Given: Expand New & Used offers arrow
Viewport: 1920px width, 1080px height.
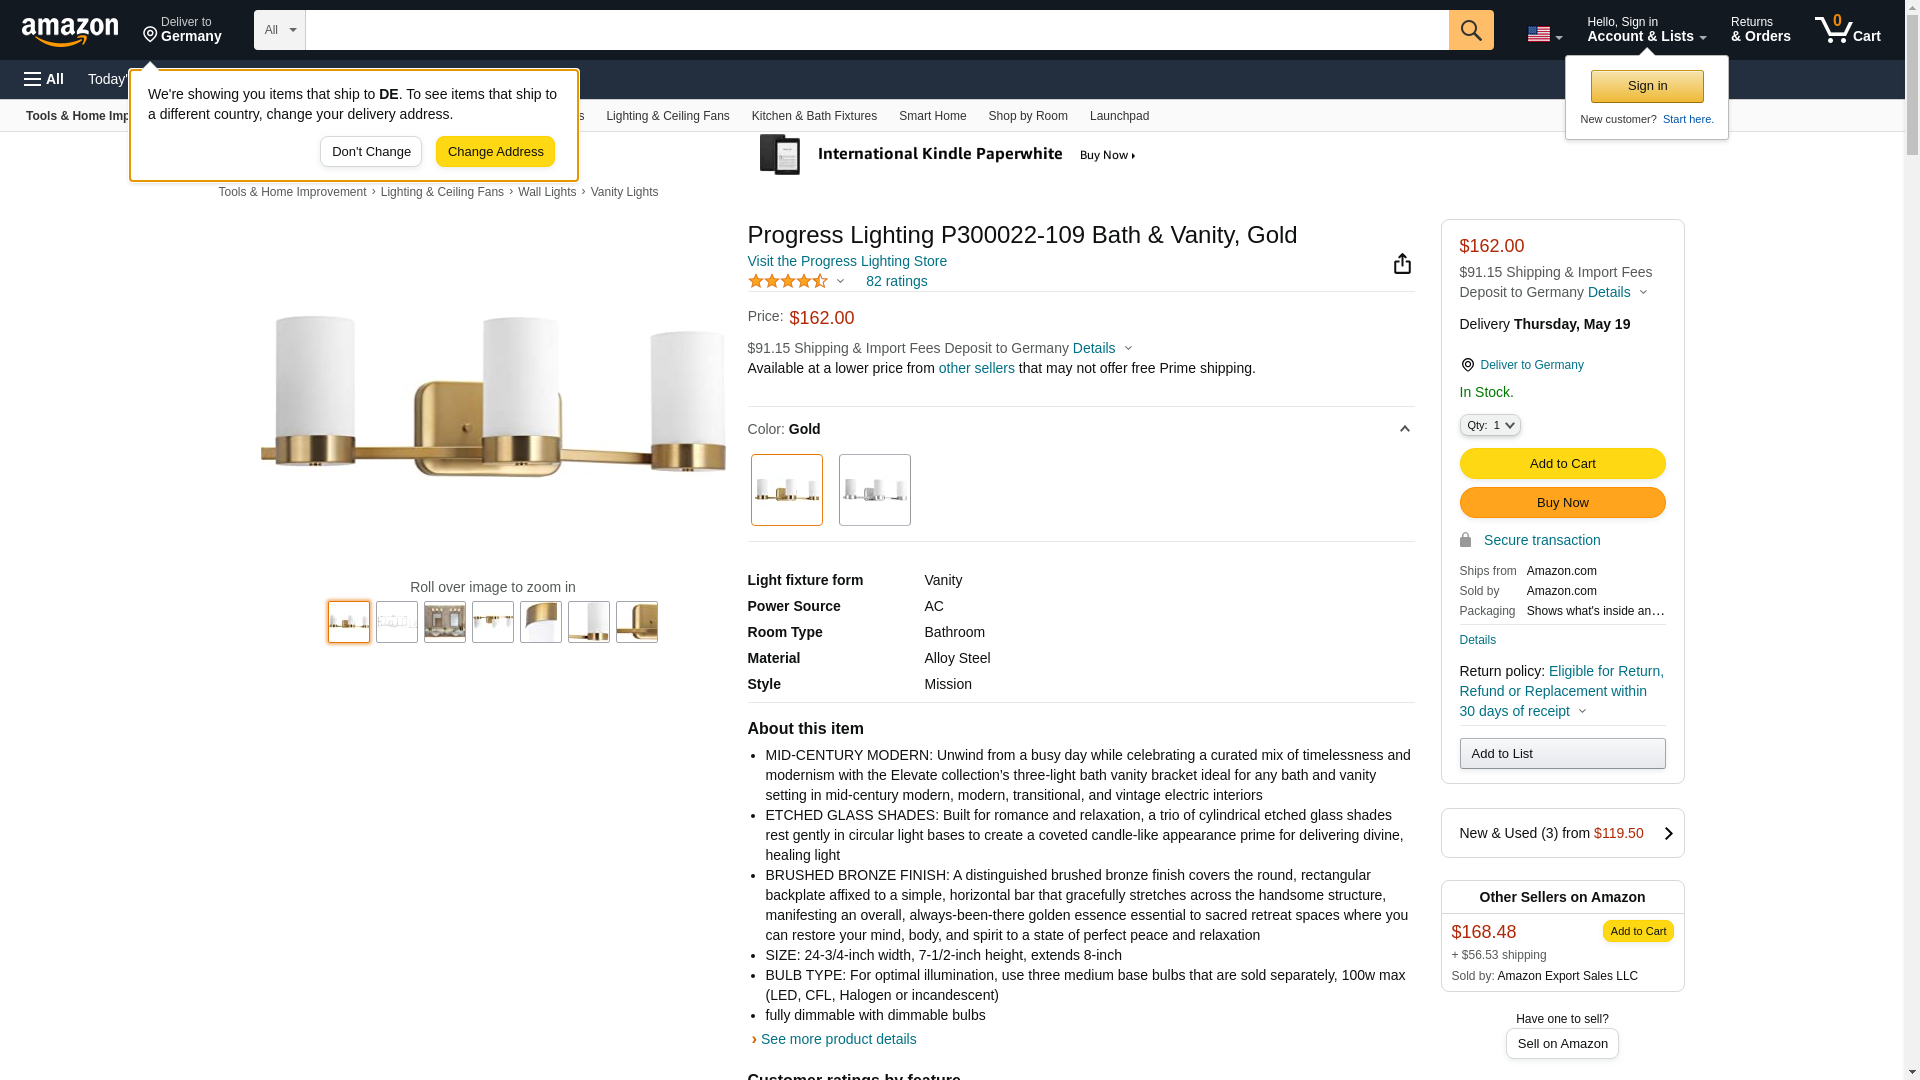Looking at the screenshot, I should point(1667,834).
